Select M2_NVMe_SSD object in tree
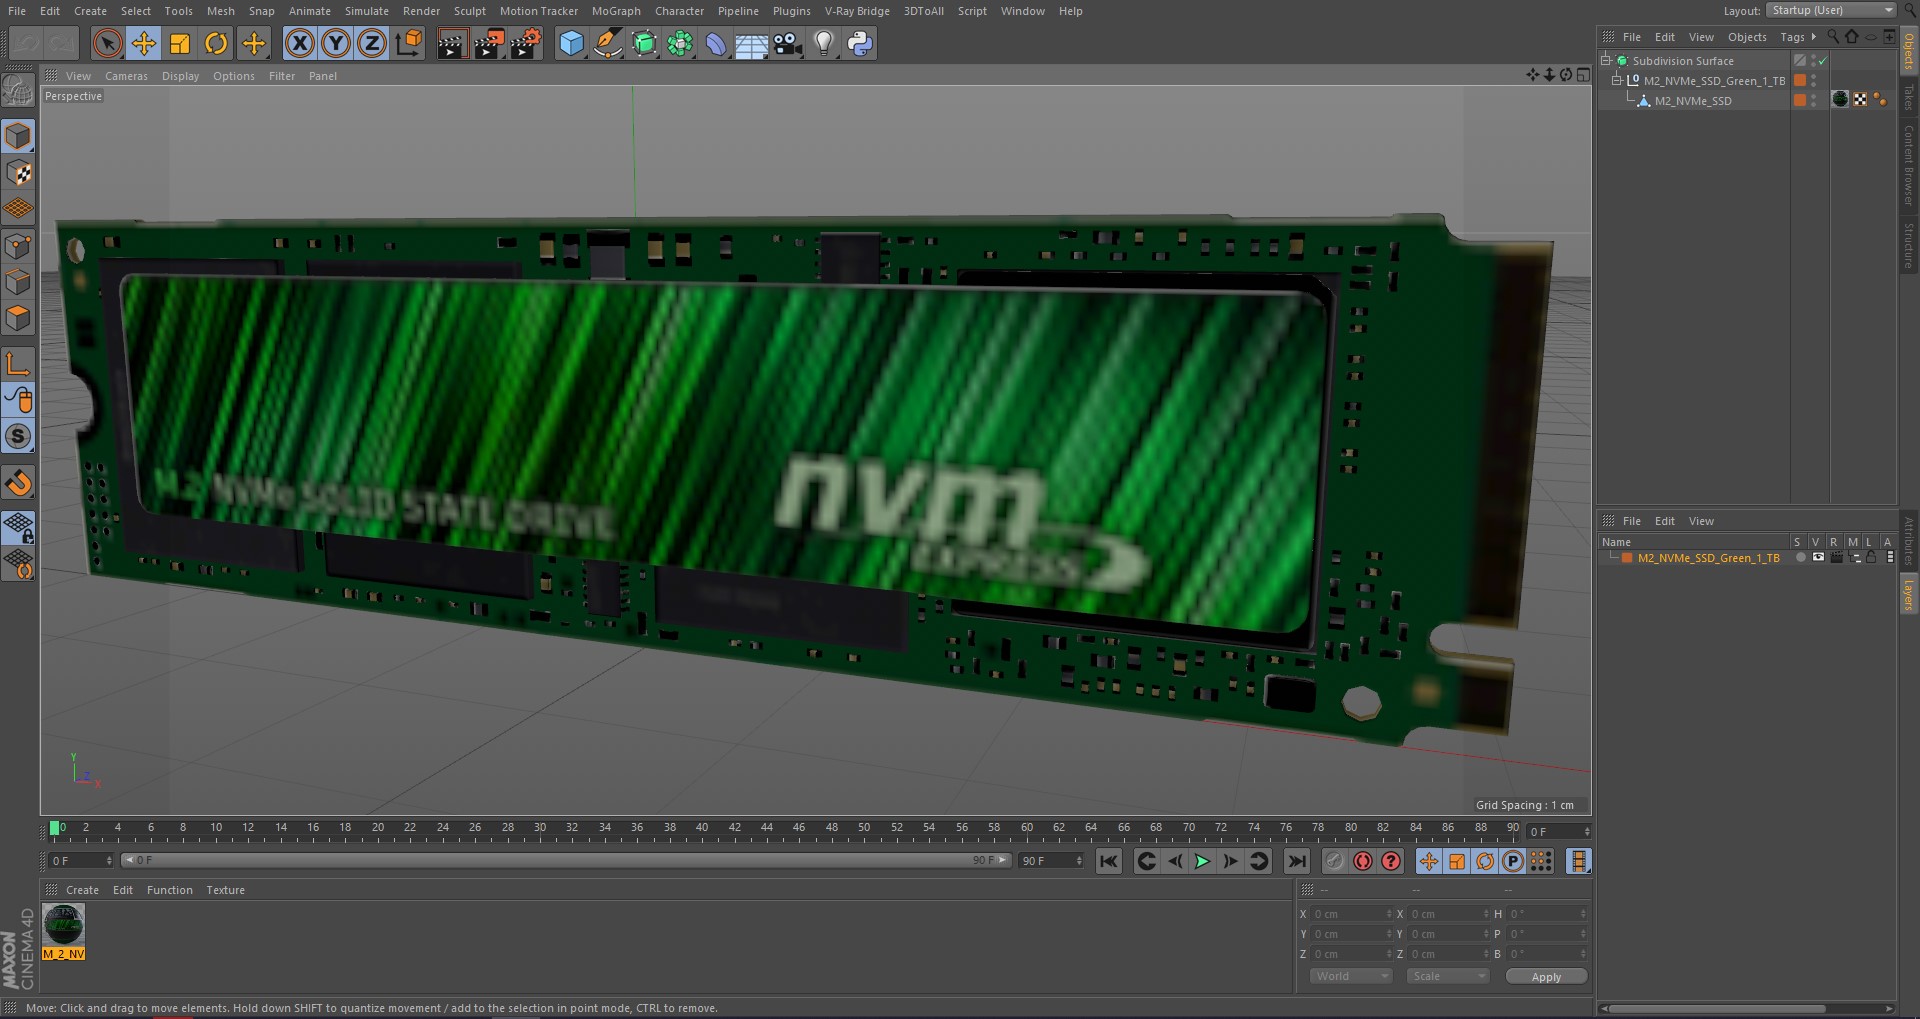 tap(1692, 101)
